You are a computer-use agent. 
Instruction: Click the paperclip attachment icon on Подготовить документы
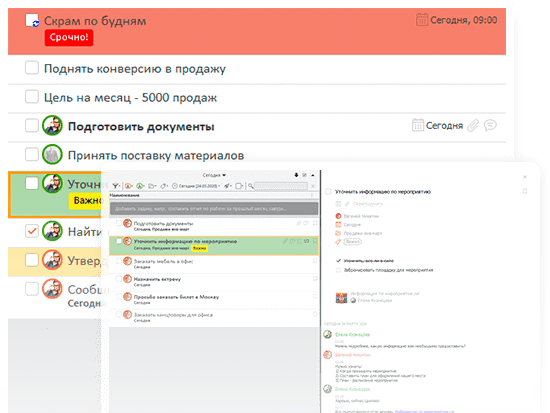473,125
